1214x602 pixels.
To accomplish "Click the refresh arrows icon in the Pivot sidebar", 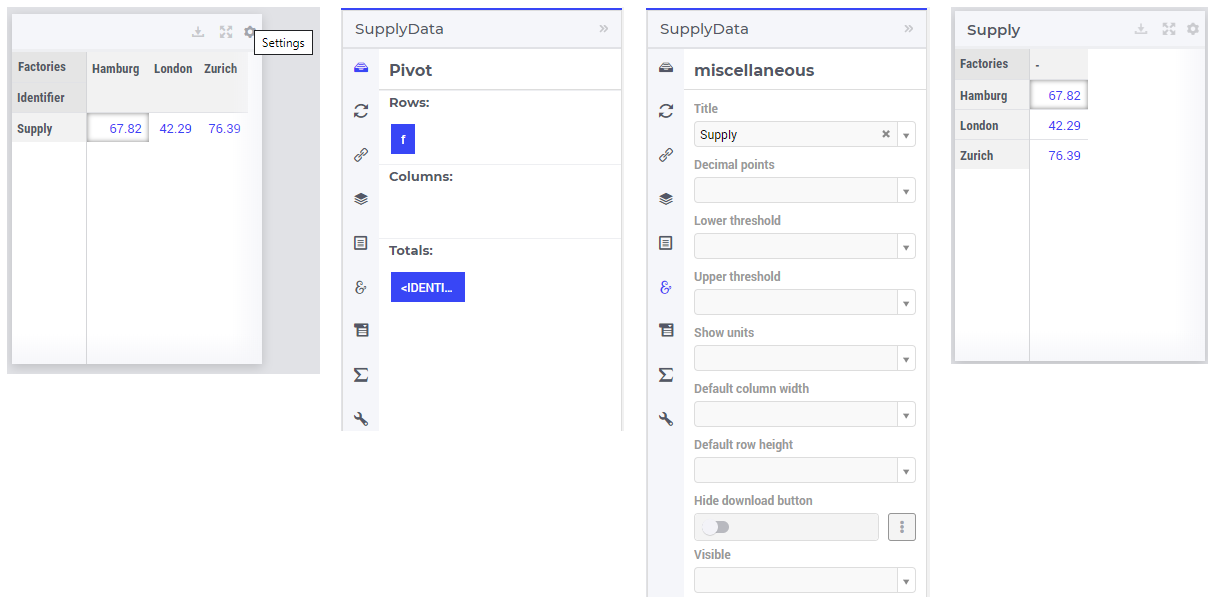I will [x=361, y=111].
